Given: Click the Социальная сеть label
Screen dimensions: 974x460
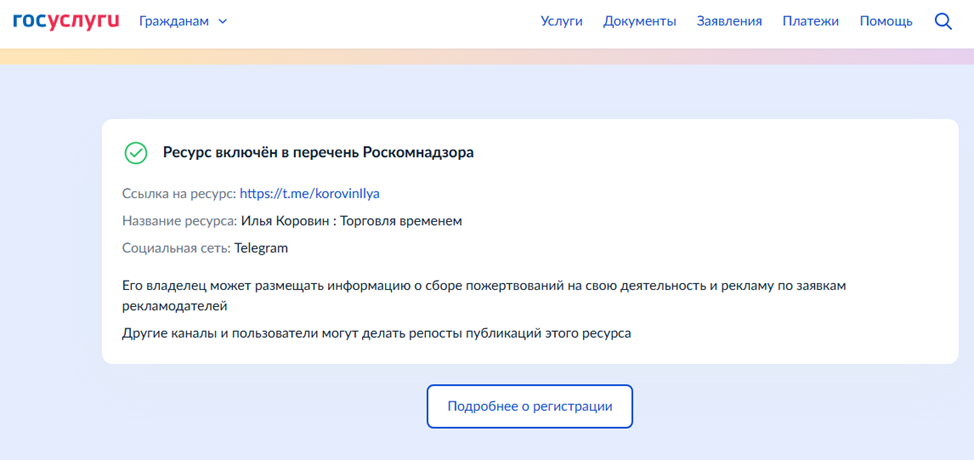Looking at the screenshot, I should 176,248.
